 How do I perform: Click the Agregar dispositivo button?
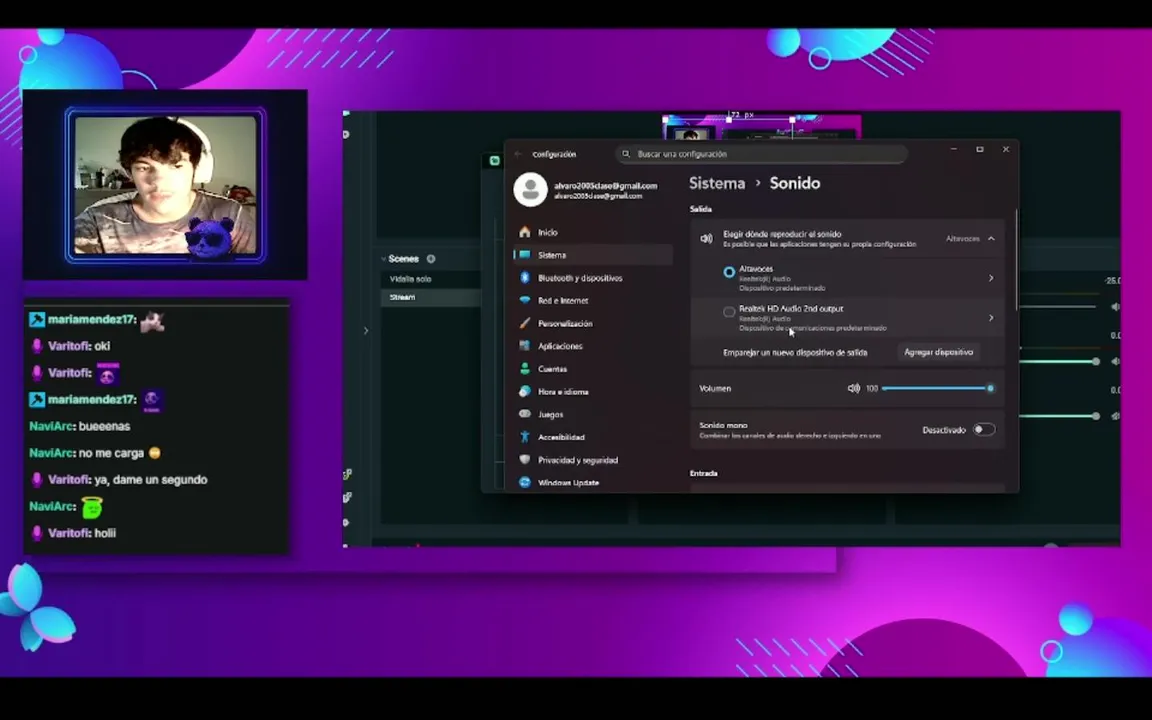938,353
